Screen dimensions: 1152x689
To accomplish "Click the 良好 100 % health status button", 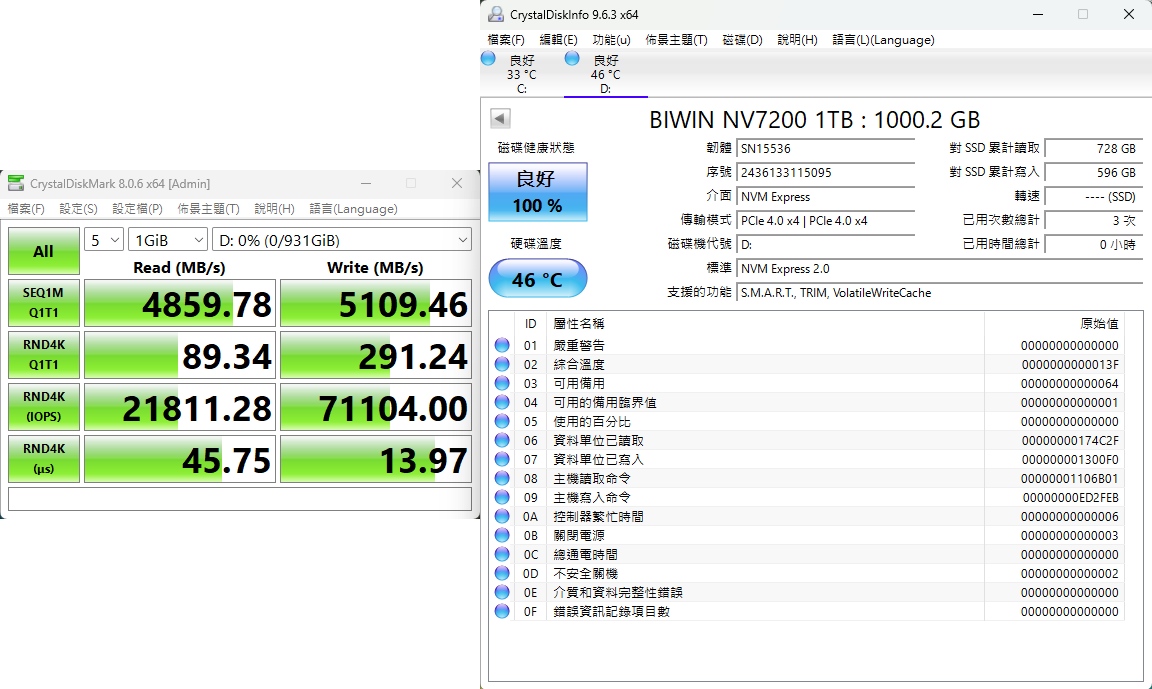I will click(538, 192).
